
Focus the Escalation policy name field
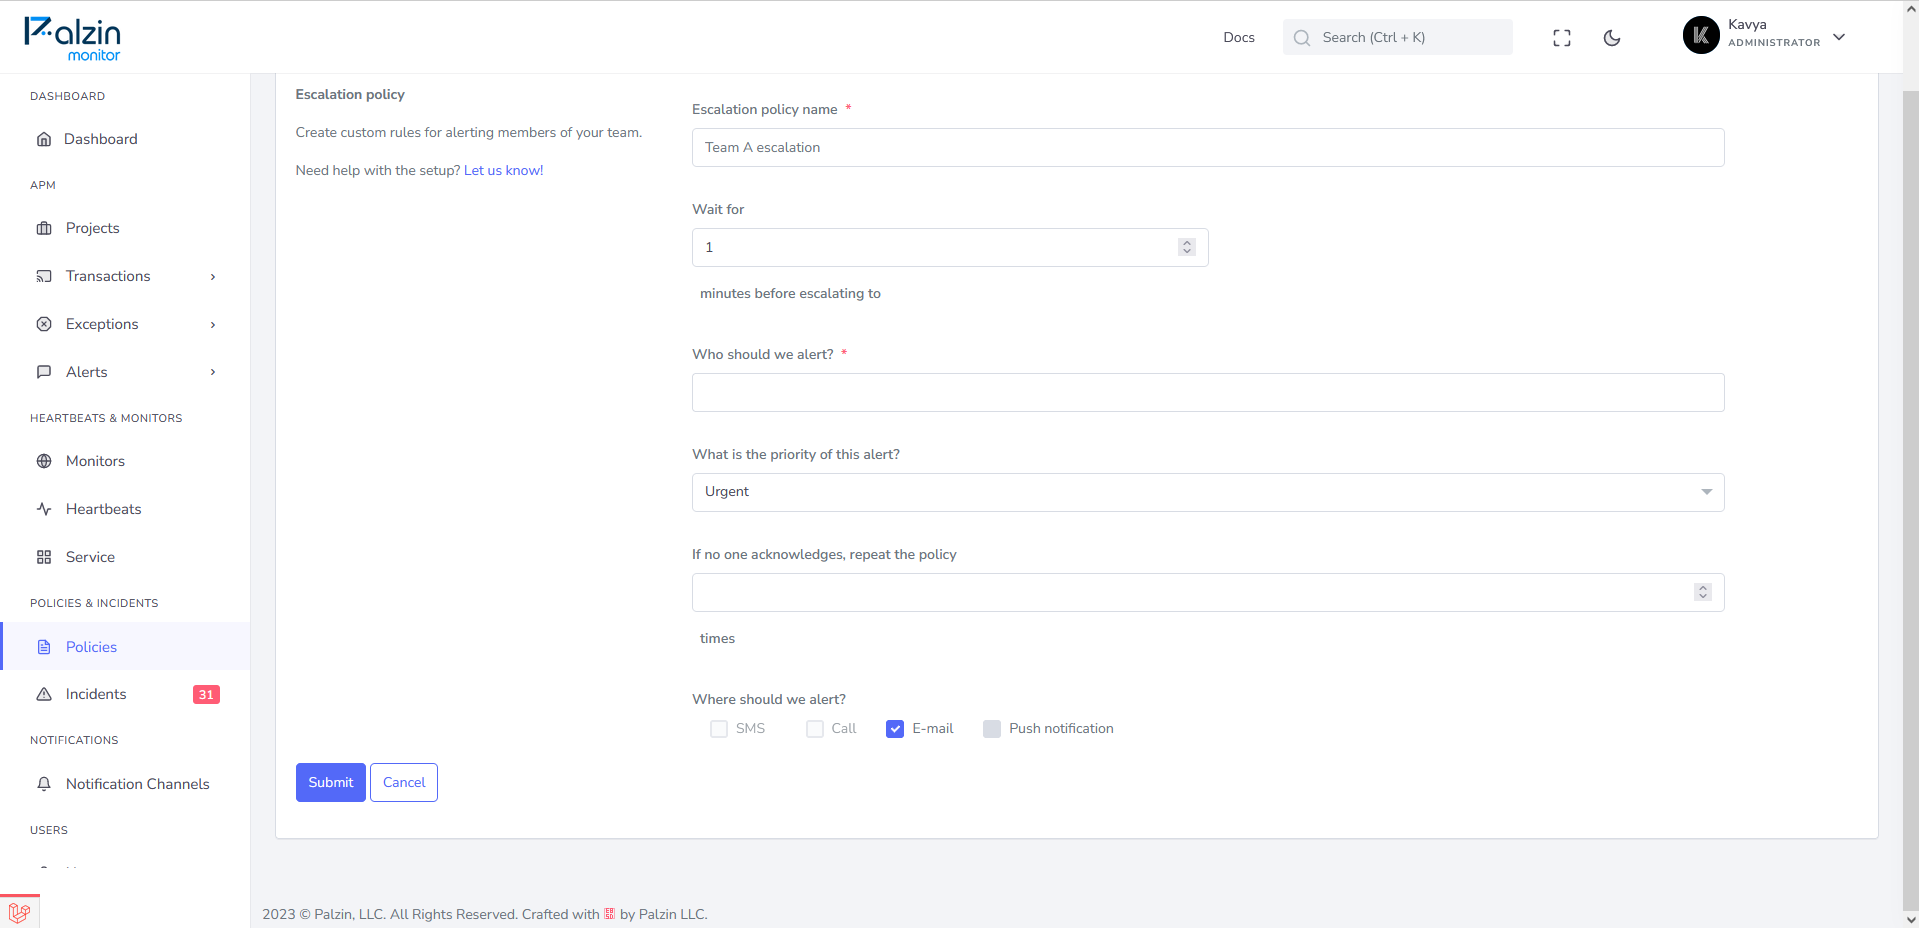click(x=1208, y=147)
